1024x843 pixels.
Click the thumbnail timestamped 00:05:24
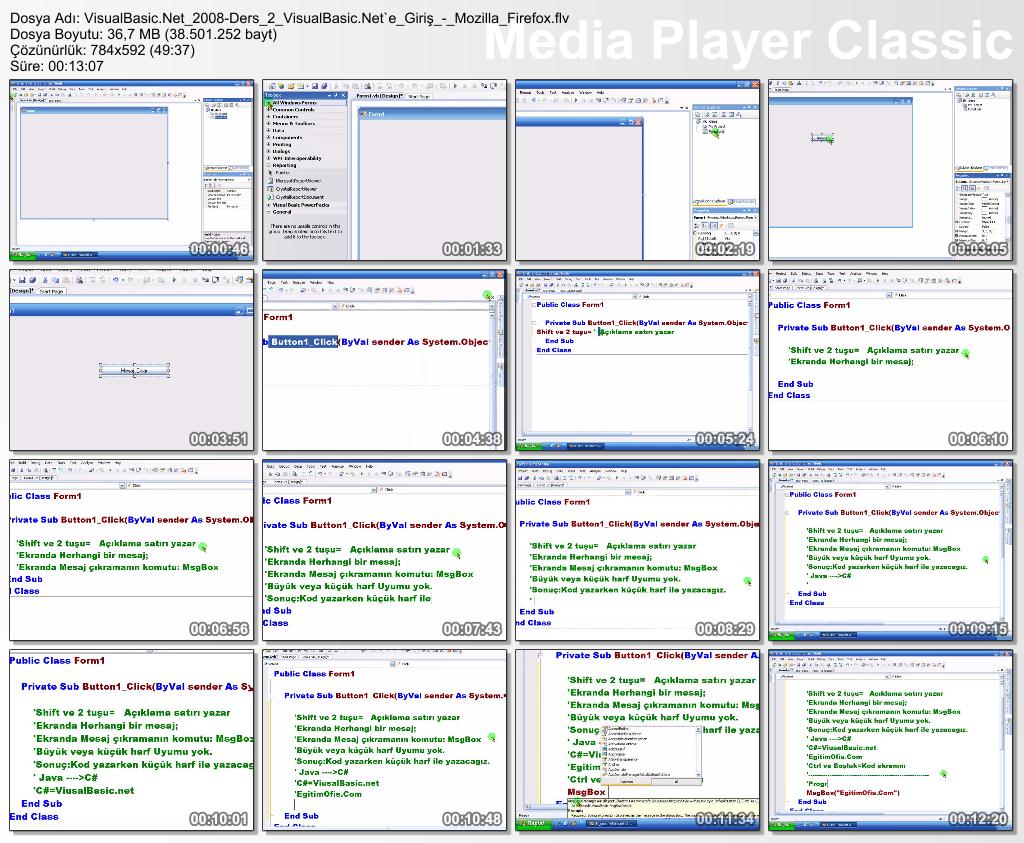(x=637, y=360)
